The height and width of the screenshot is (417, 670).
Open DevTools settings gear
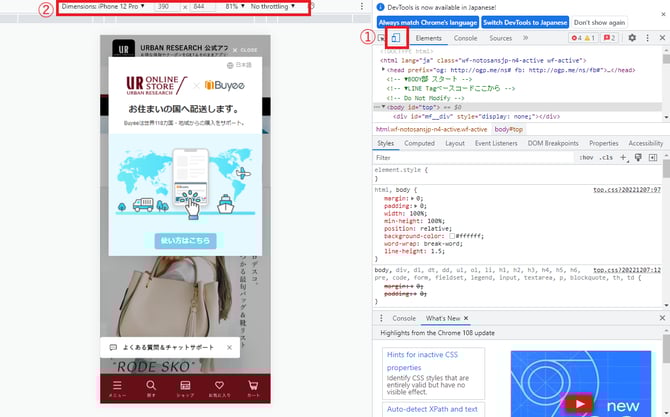[x=632, y=38]
